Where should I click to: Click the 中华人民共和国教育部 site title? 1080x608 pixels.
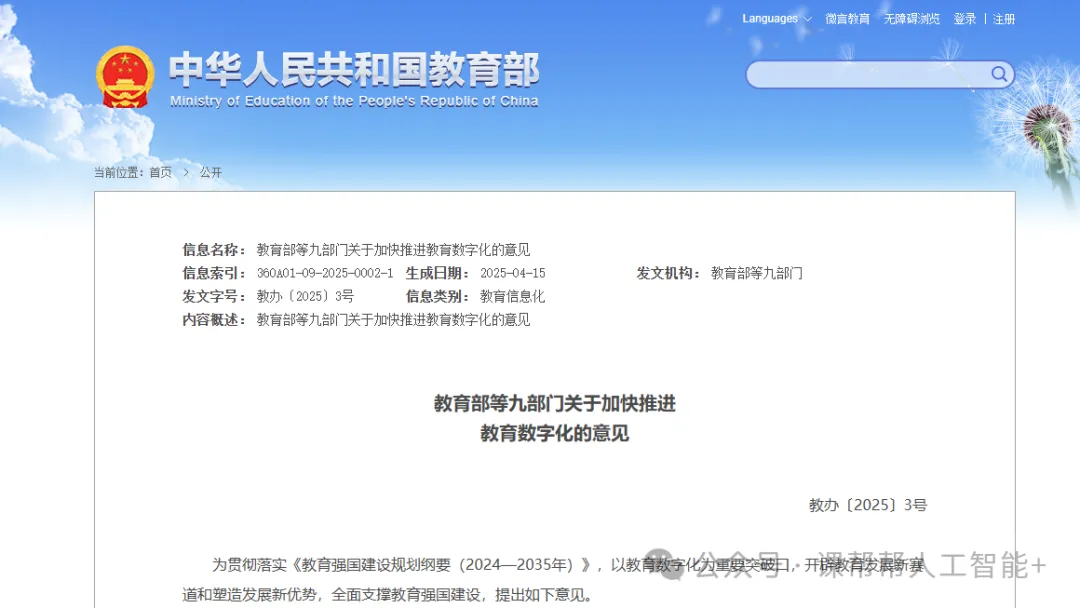click(354, 69)
